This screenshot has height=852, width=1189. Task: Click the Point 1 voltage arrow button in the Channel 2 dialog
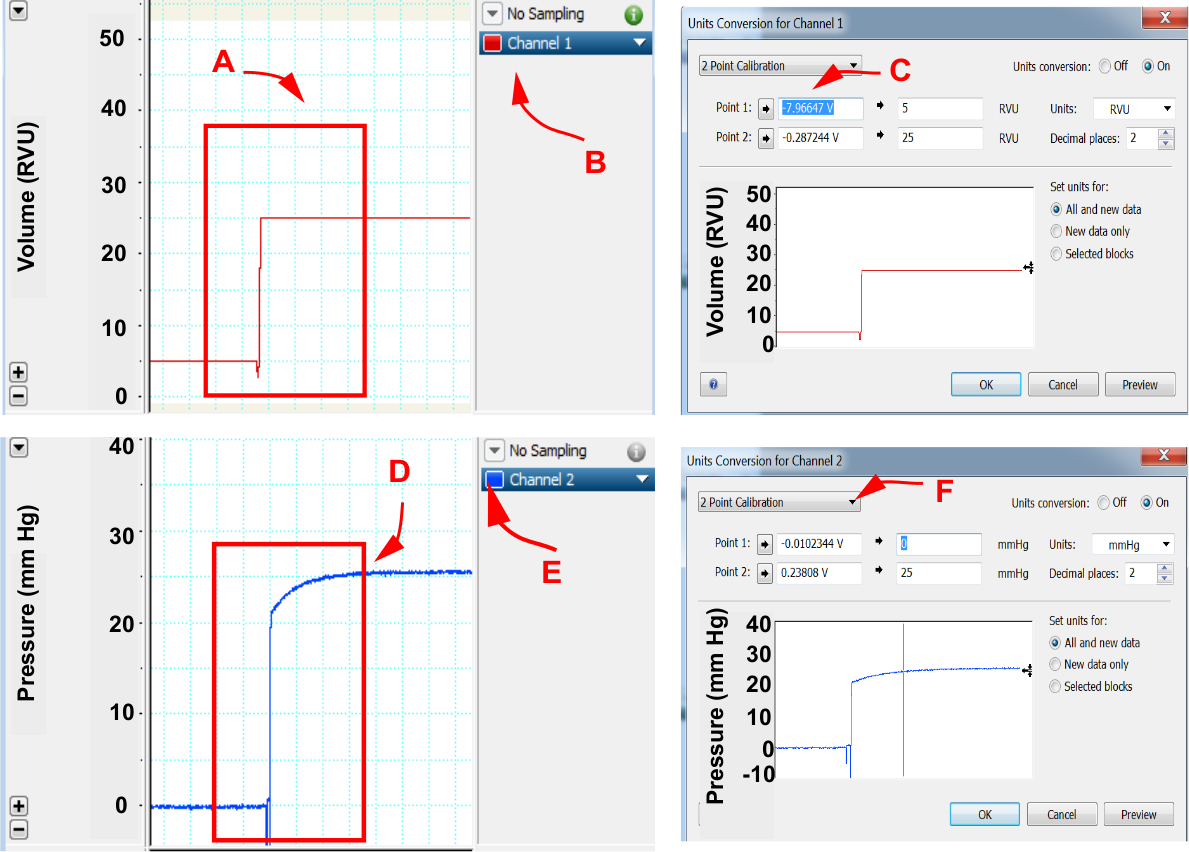point(764,543)
